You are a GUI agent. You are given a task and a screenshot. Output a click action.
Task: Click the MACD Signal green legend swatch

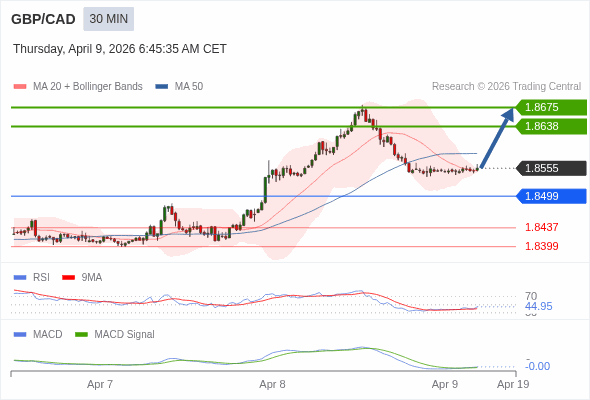[x=81, y=335]
